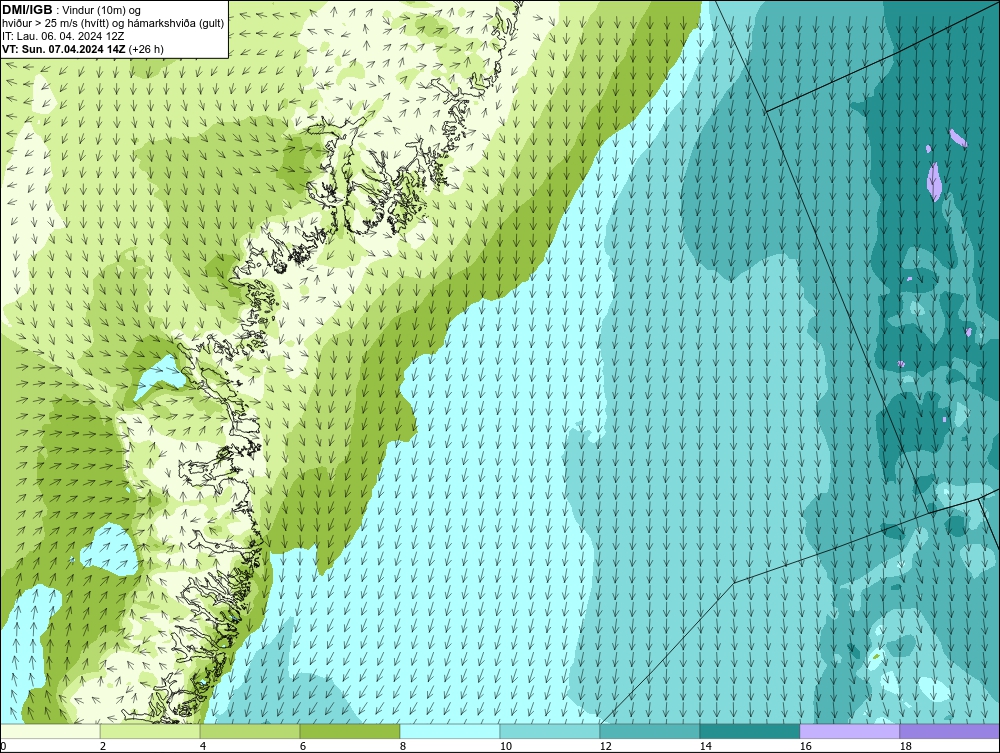
Task: Click the legend scale label 4
Action: [x=203, y=746]
